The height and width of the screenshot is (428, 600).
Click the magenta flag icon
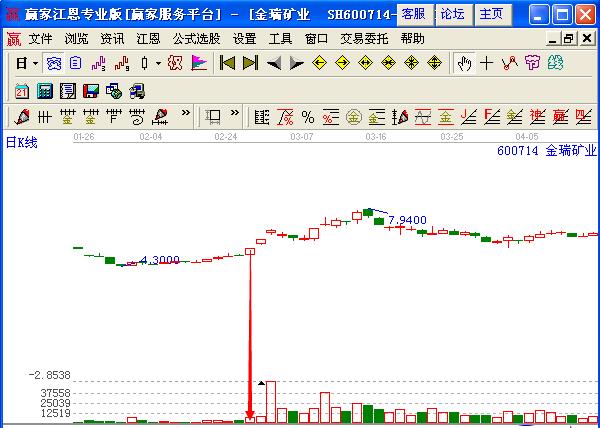[x=199, y=63]
